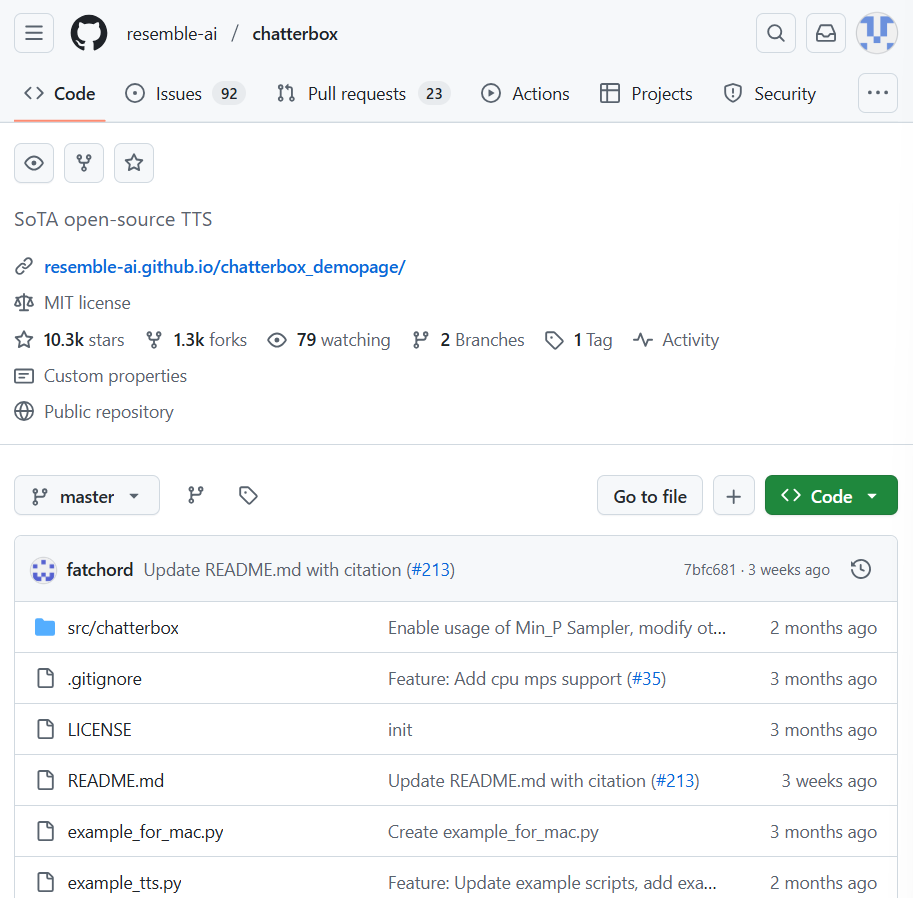Click the fork repository icon button
The image size is (913, 898).
84,163
